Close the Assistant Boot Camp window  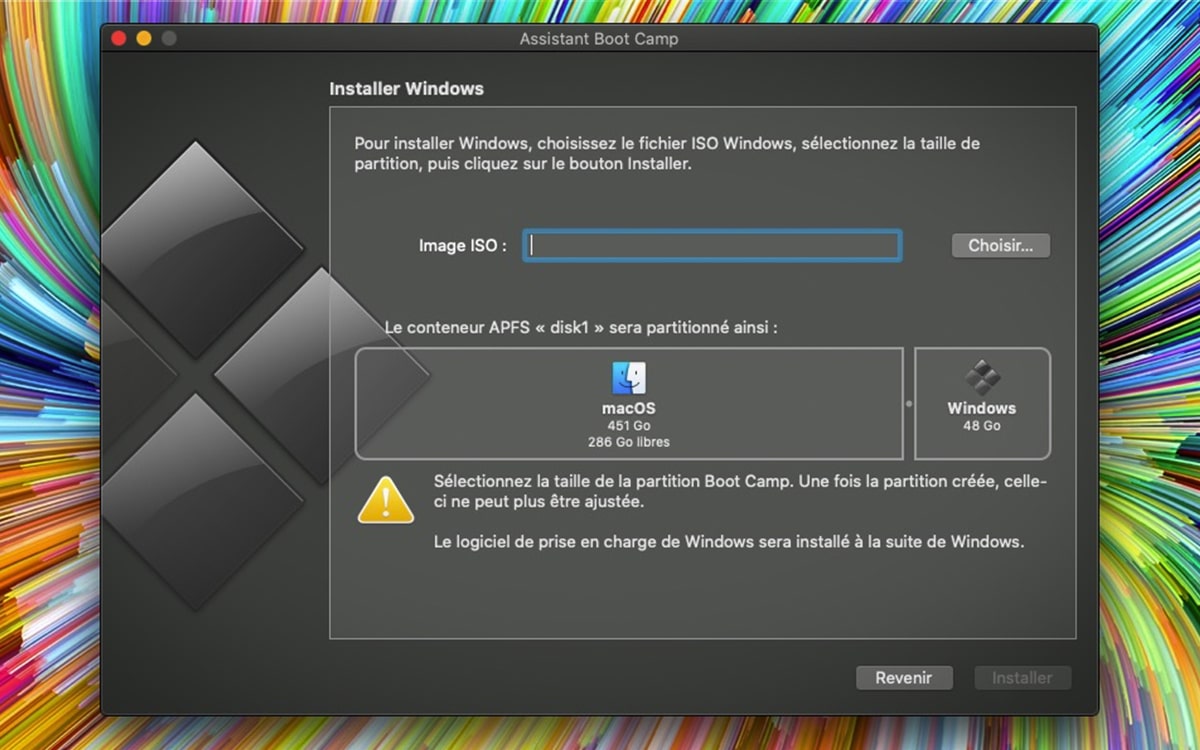[x=119, y=38]
